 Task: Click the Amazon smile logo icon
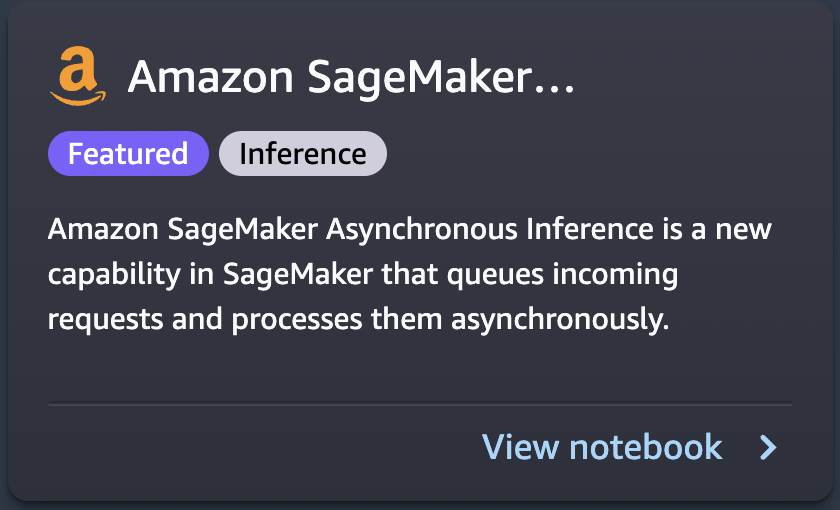coord(78,76)
